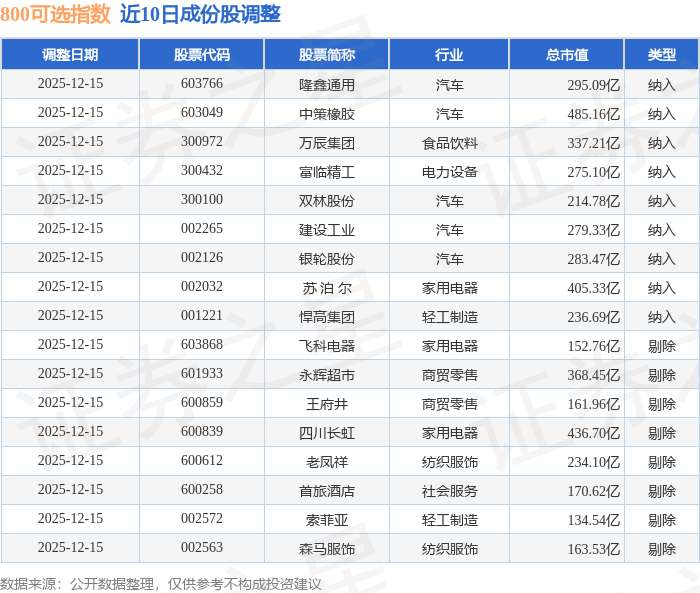Click market value 279.33亿
The image size is (700, 593).
594,230
